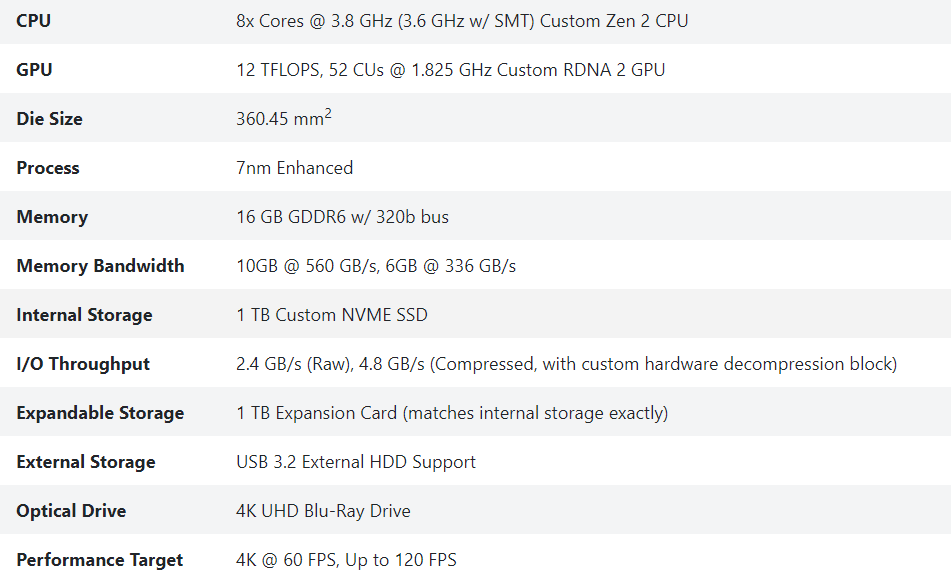This screenshot has width=951, height=585.
Task: Click the USB 3.2 External HDD Support text
Action: 356,463
